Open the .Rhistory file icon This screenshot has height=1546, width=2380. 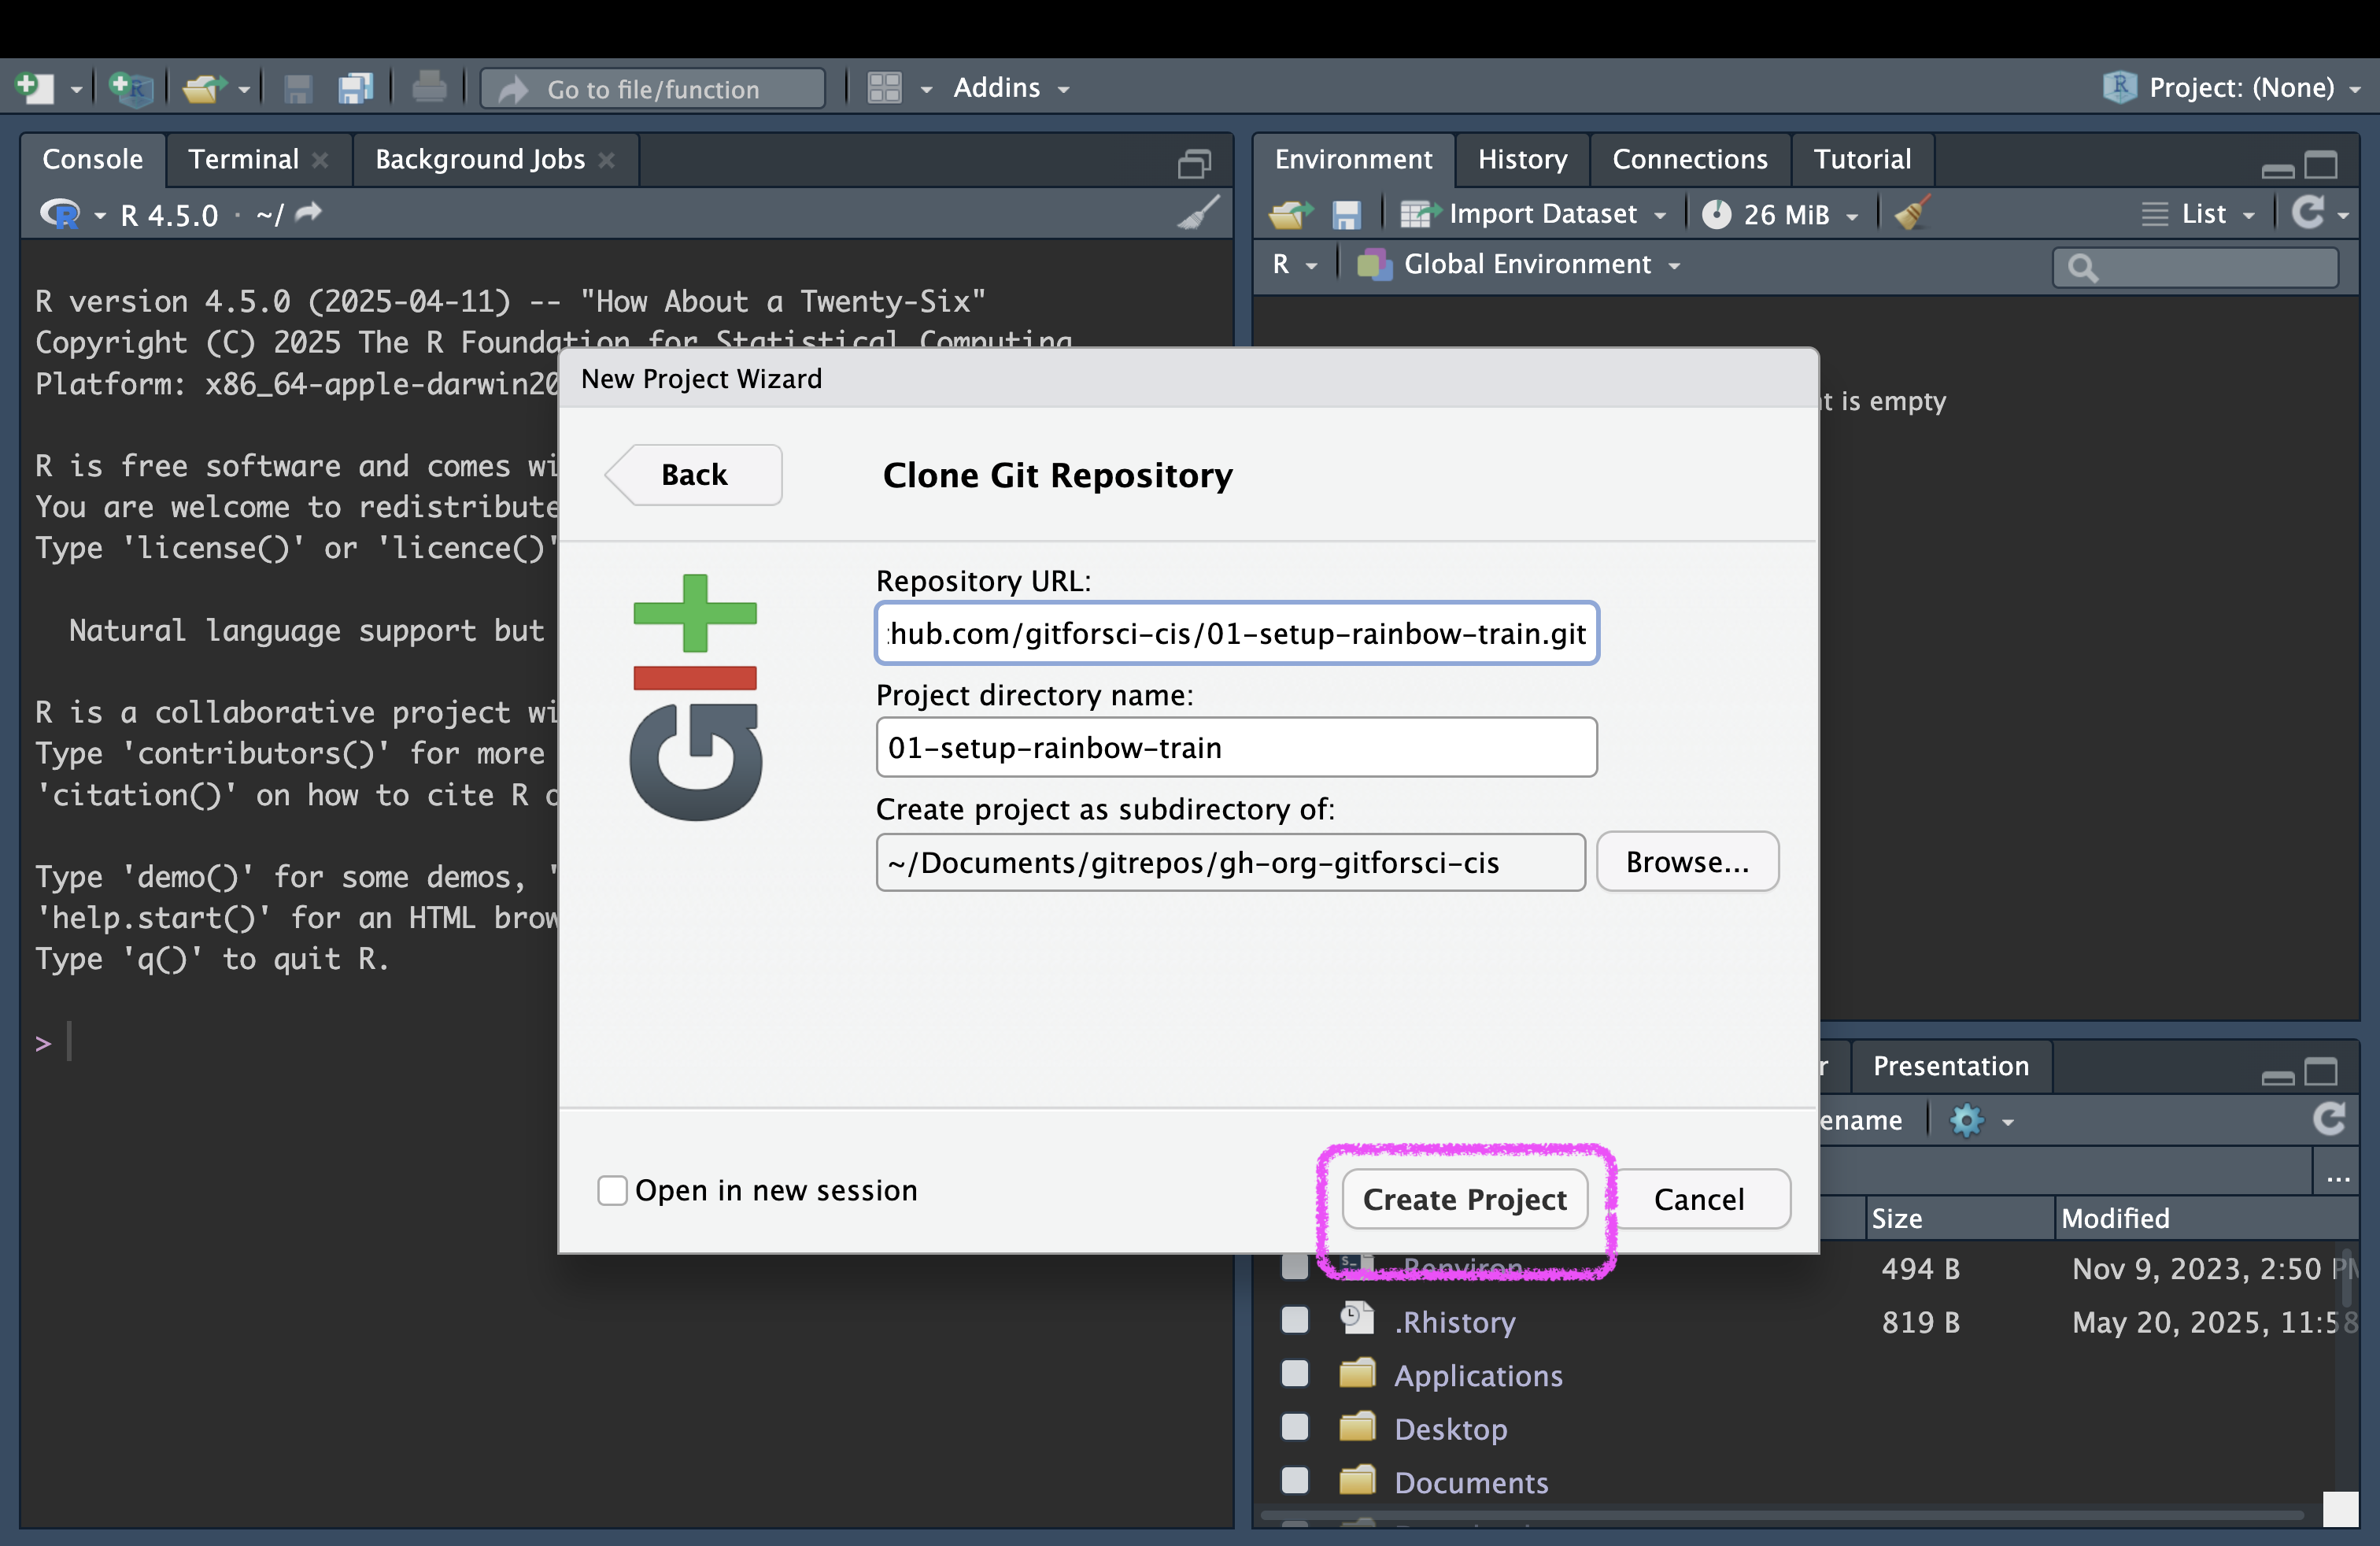pos(1357,1319)
